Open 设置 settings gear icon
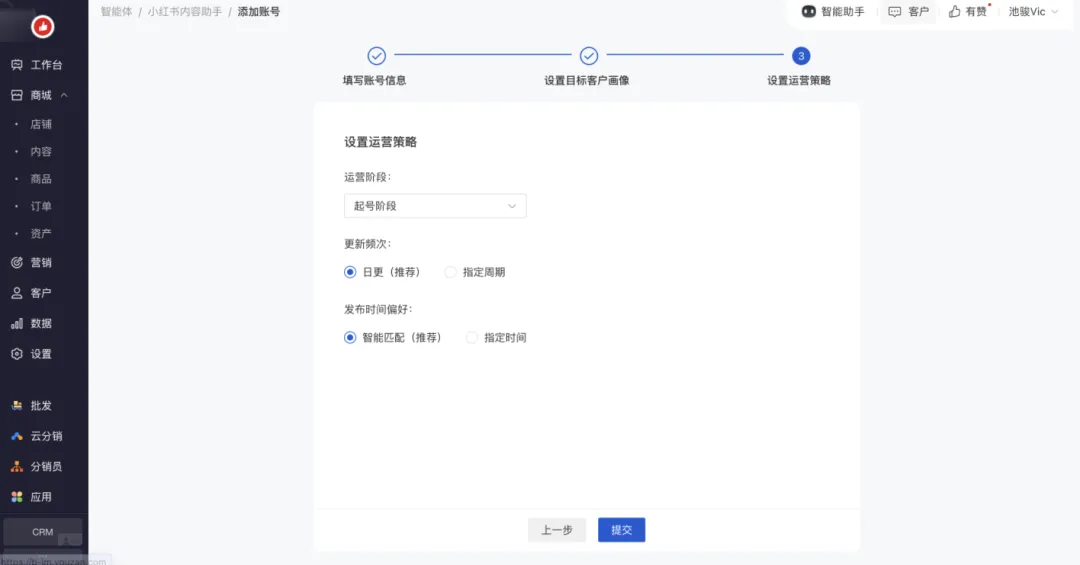Image resolution: width=1080 pixels, height=565 pixels. (x=17, y=354)
